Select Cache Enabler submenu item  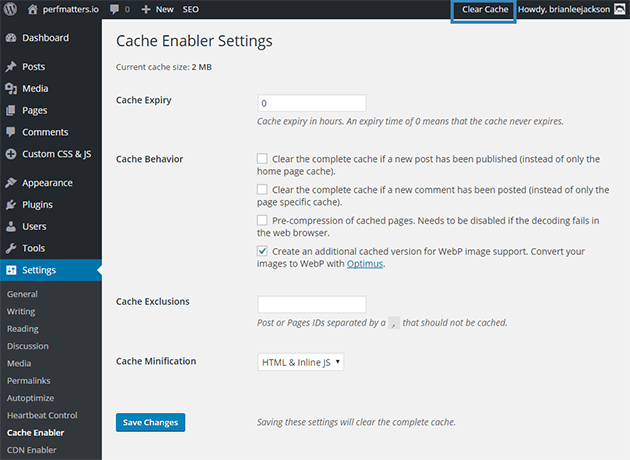[35, 433]
